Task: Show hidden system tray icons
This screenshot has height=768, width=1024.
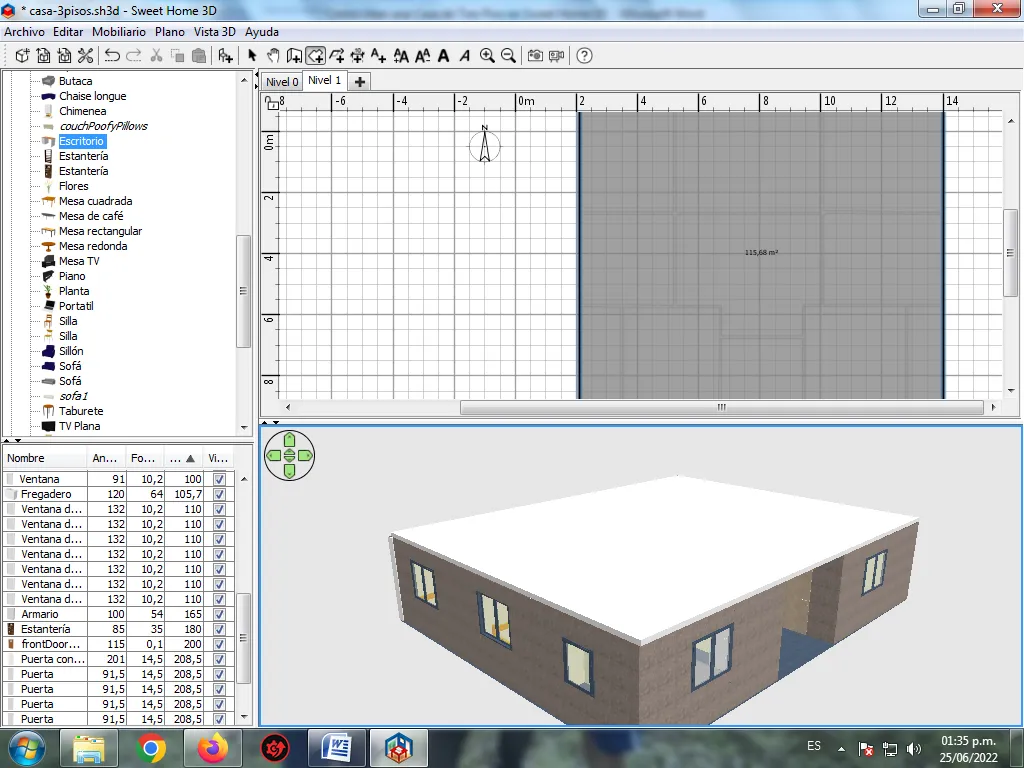Action: tap(841, 749)
